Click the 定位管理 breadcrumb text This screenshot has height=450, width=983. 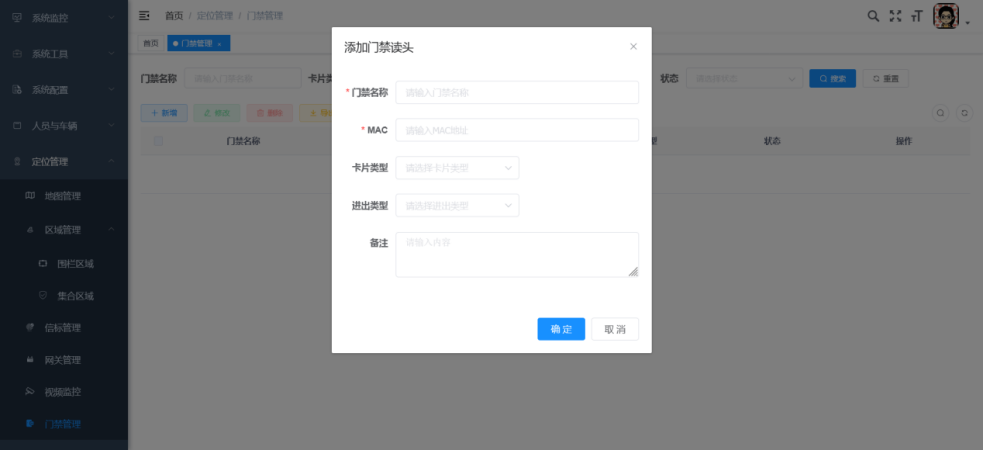coord(214,16)
